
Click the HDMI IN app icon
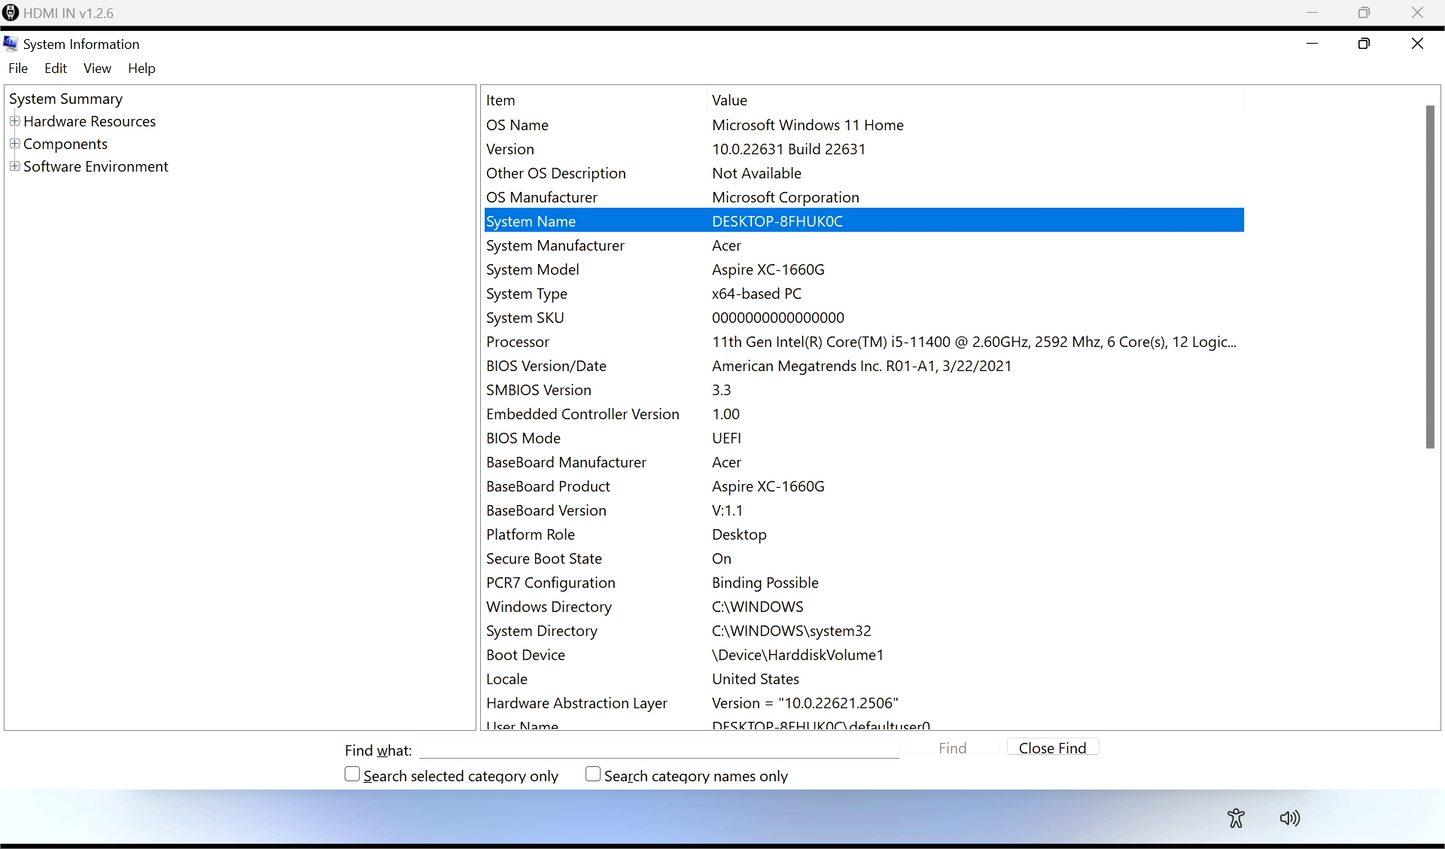coord(11,13)
